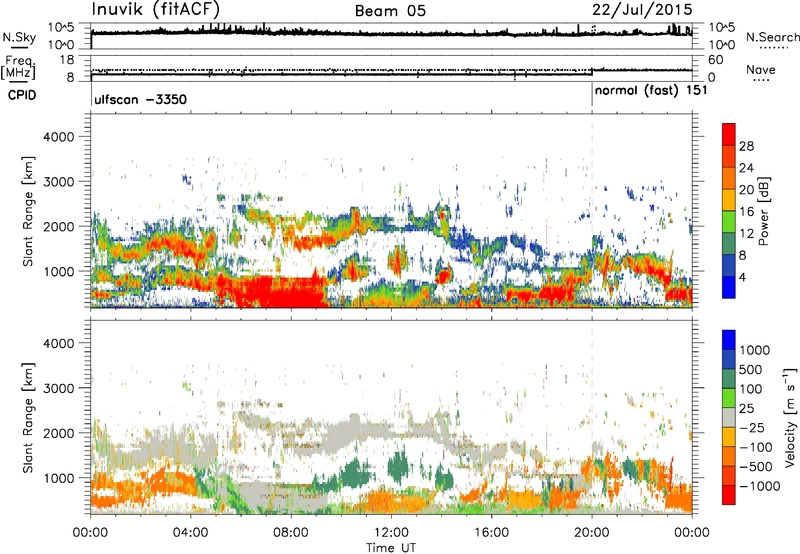Click the 'Inuvik (fitACF)' title text
This screenshot has width=800, height=554.
pyautogui.click(x=156, y=9)
